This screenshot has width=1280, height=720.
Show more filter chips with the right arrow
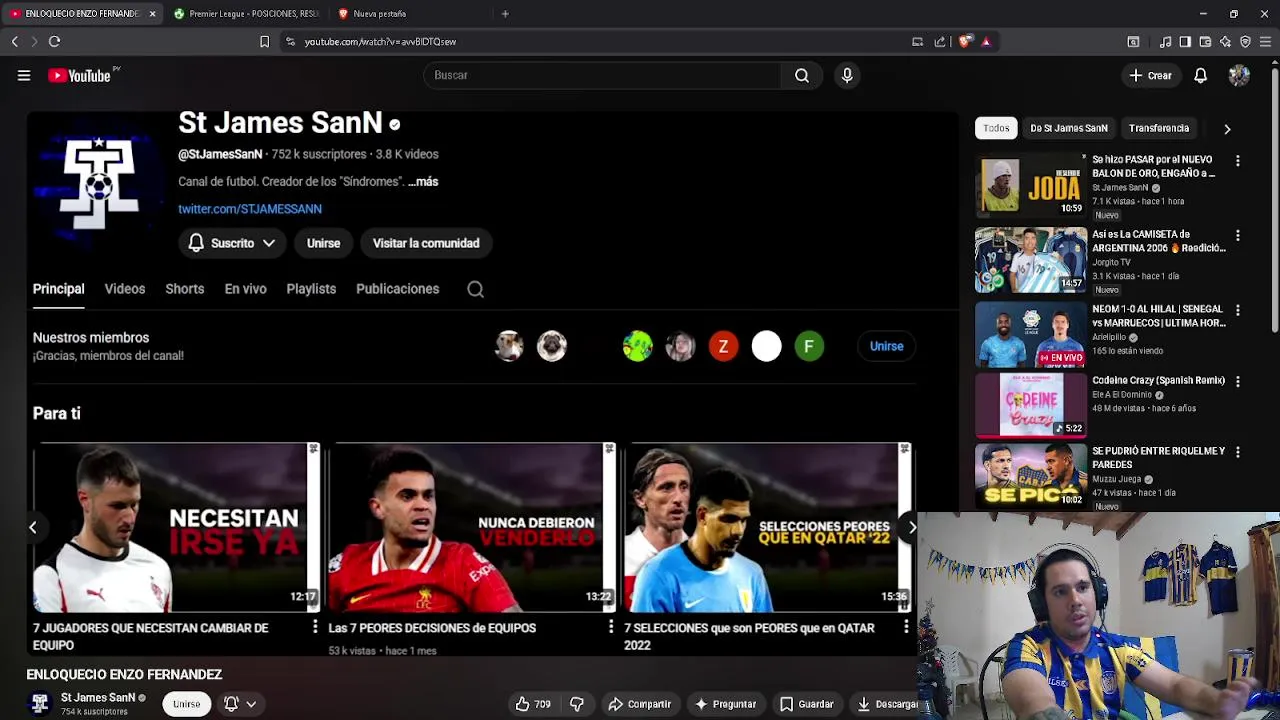pyautogui.click(x=1227, y=128)
